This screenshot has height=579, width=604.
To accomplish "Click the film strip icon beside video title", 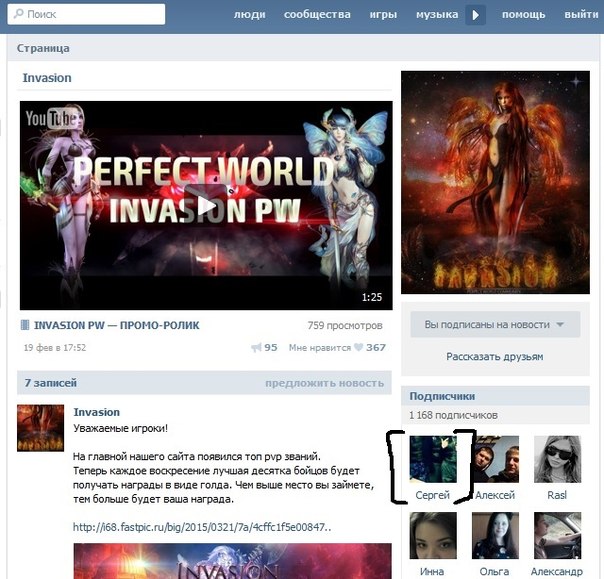I will pyautogui.click(x=25, y=325).
